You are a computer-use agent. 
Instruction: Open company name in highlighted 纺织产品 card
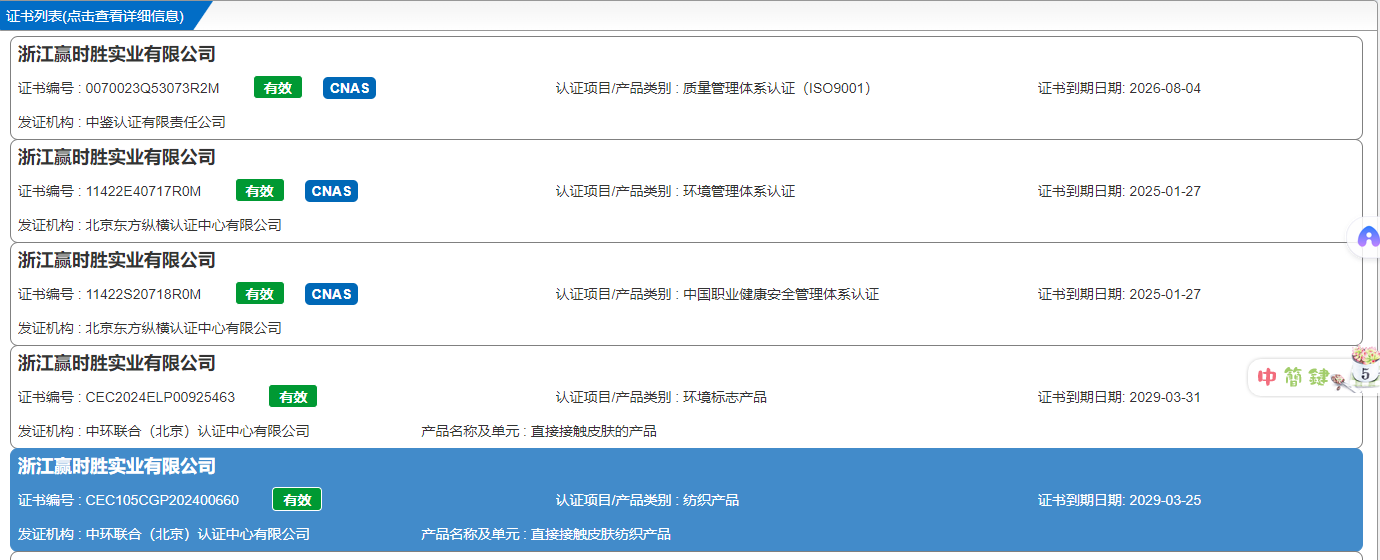pos(117,466)
